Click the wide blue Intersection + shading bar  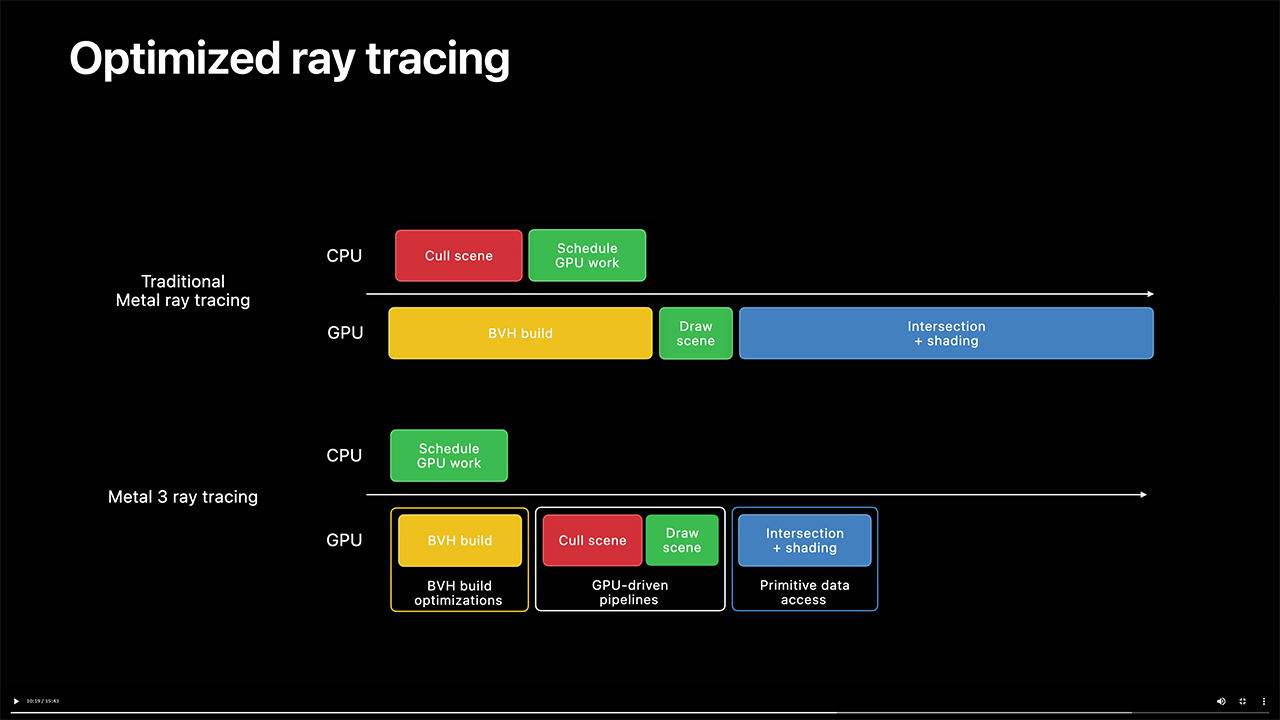coord(946,333)
